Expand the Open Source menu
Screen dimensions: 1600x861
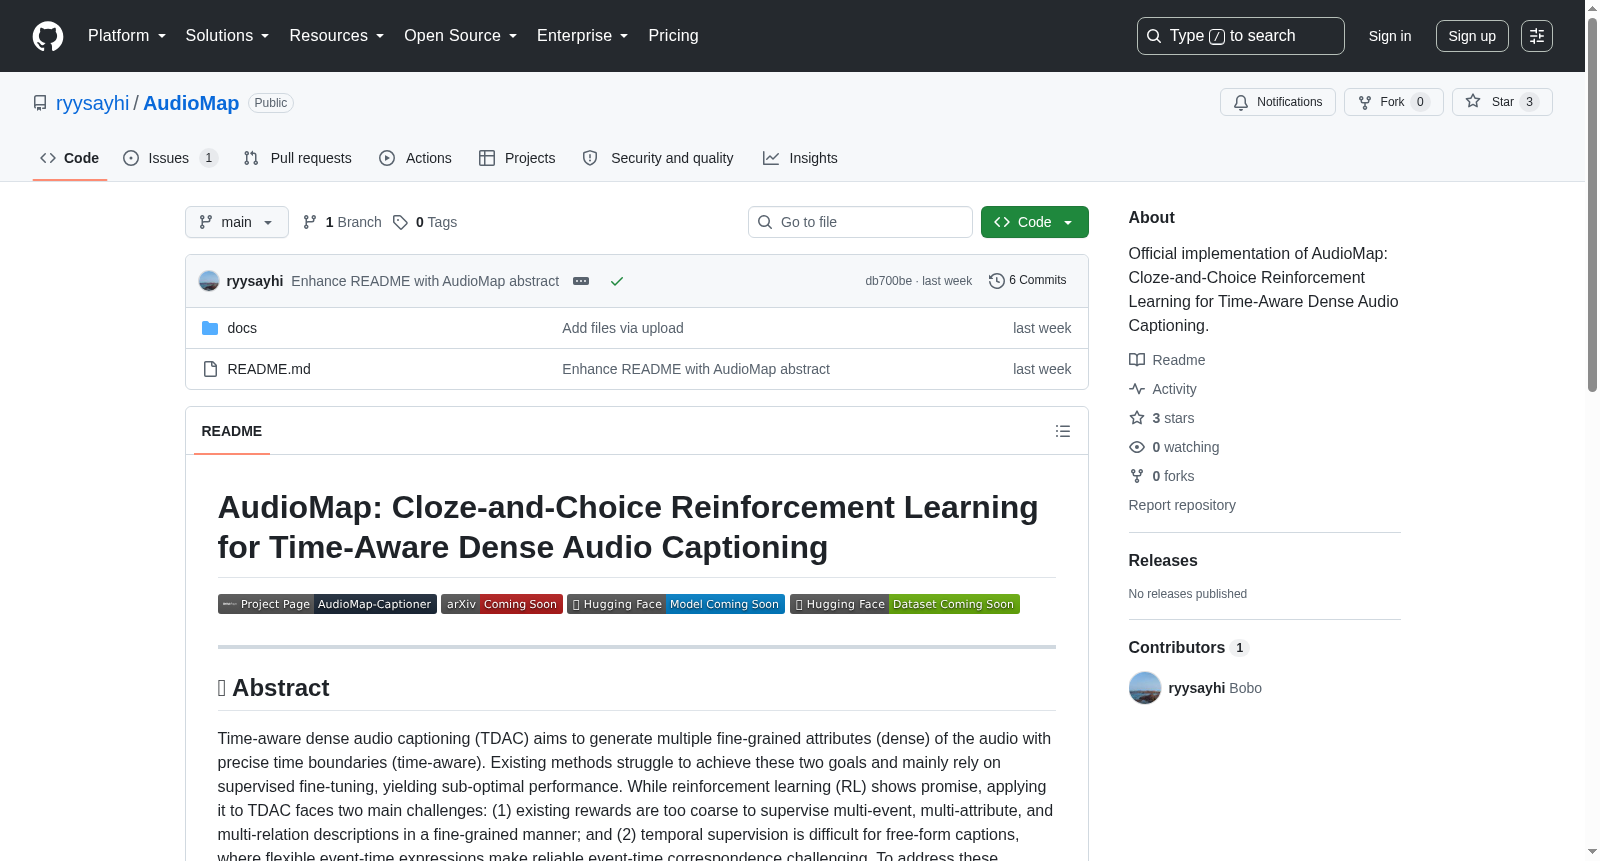(461, 36)
